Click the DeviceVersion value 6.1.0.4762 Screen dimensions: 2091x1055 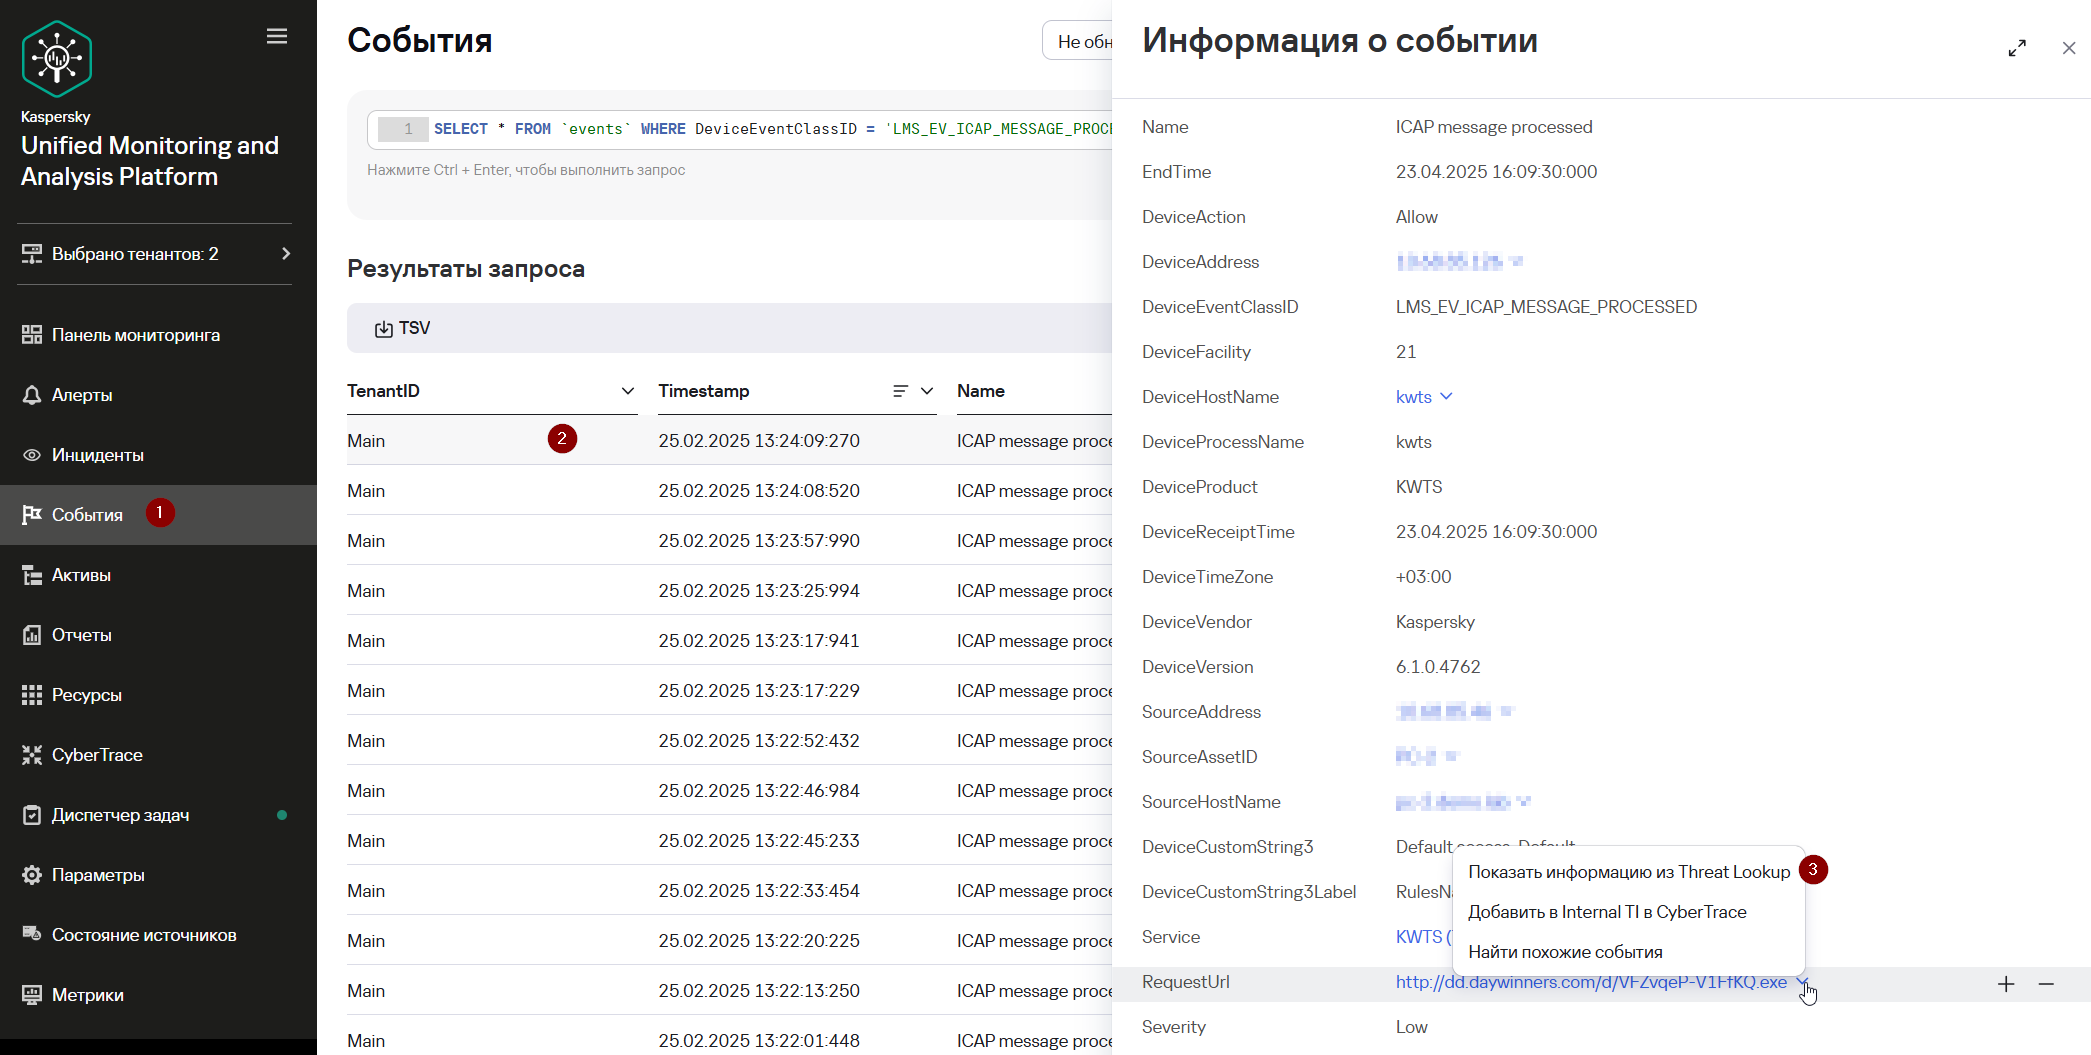pyautogui.click(x=1438, y=667)
